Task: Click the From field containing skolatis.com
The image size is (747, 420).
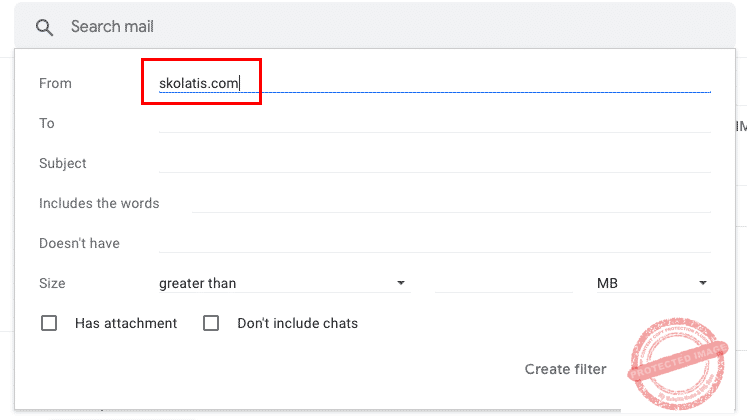Action: [434, 83]
